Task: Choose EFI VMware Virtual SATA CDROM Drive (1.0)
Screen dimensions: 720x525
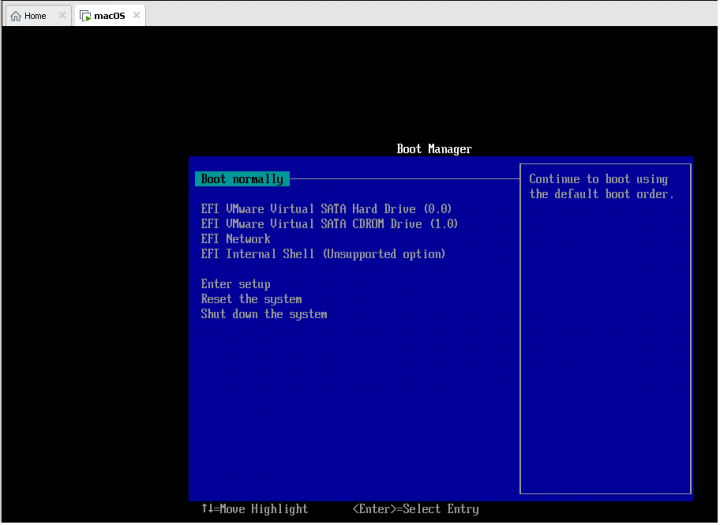Action: (330, 224)
